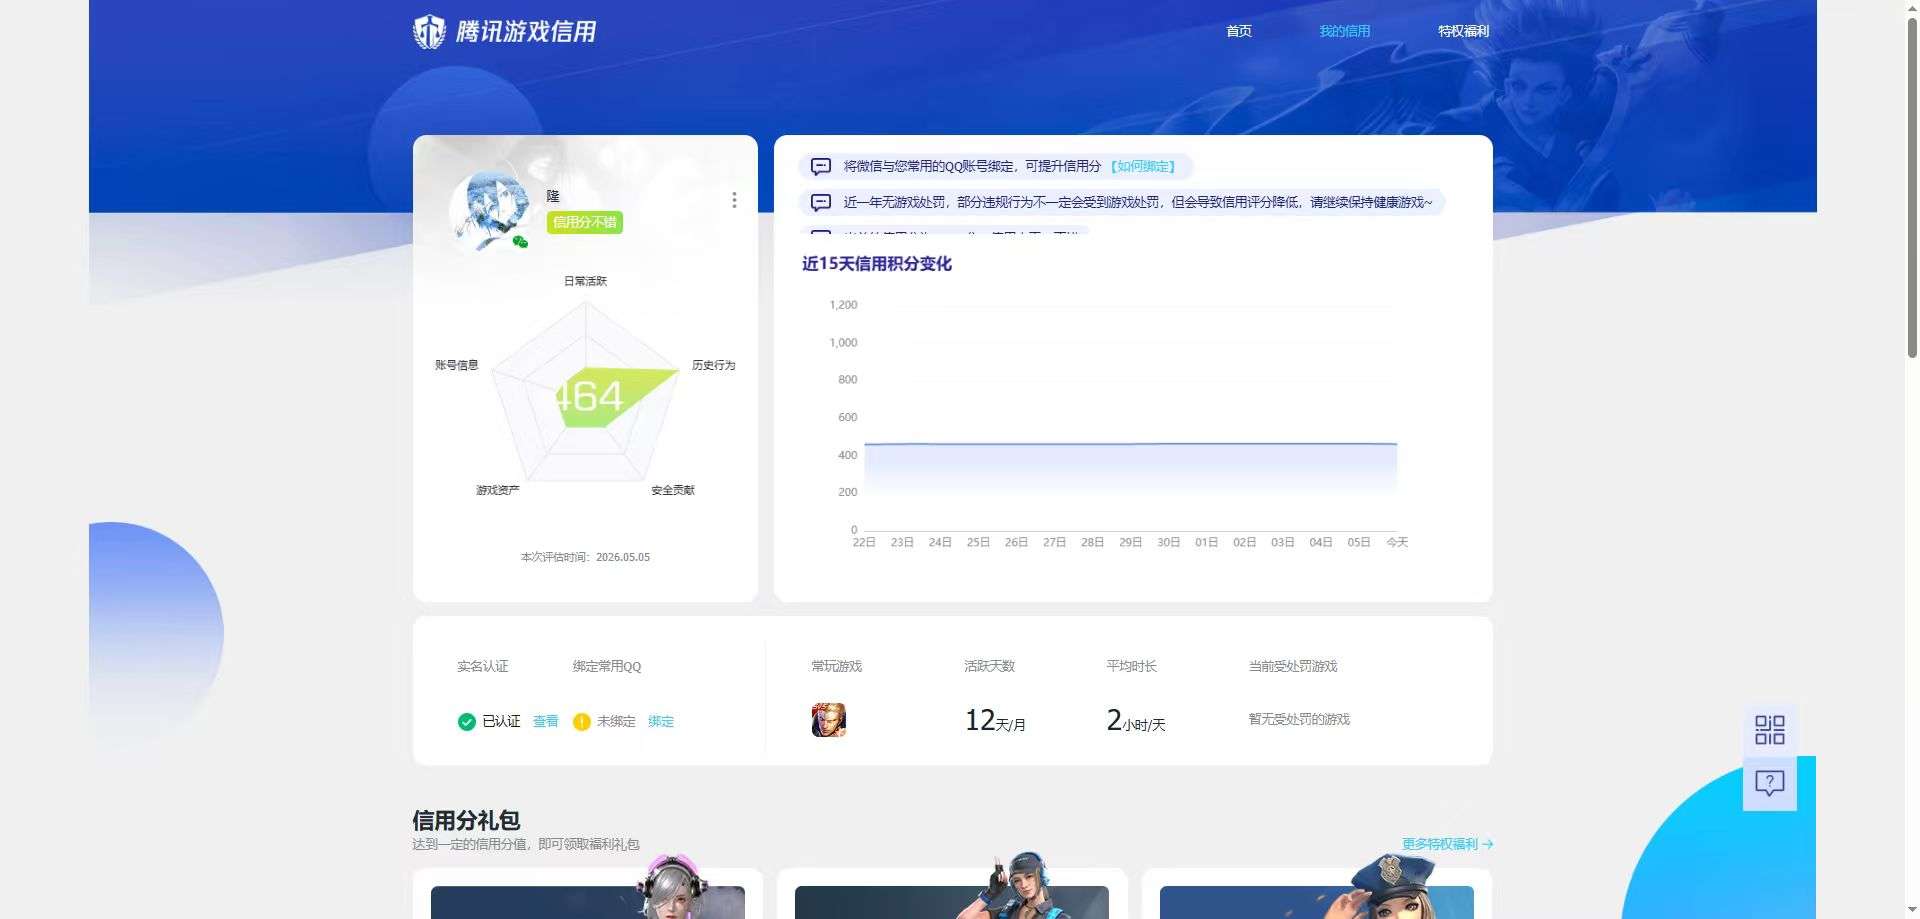Click the chat icon beside punishment notice

point(821,202)
